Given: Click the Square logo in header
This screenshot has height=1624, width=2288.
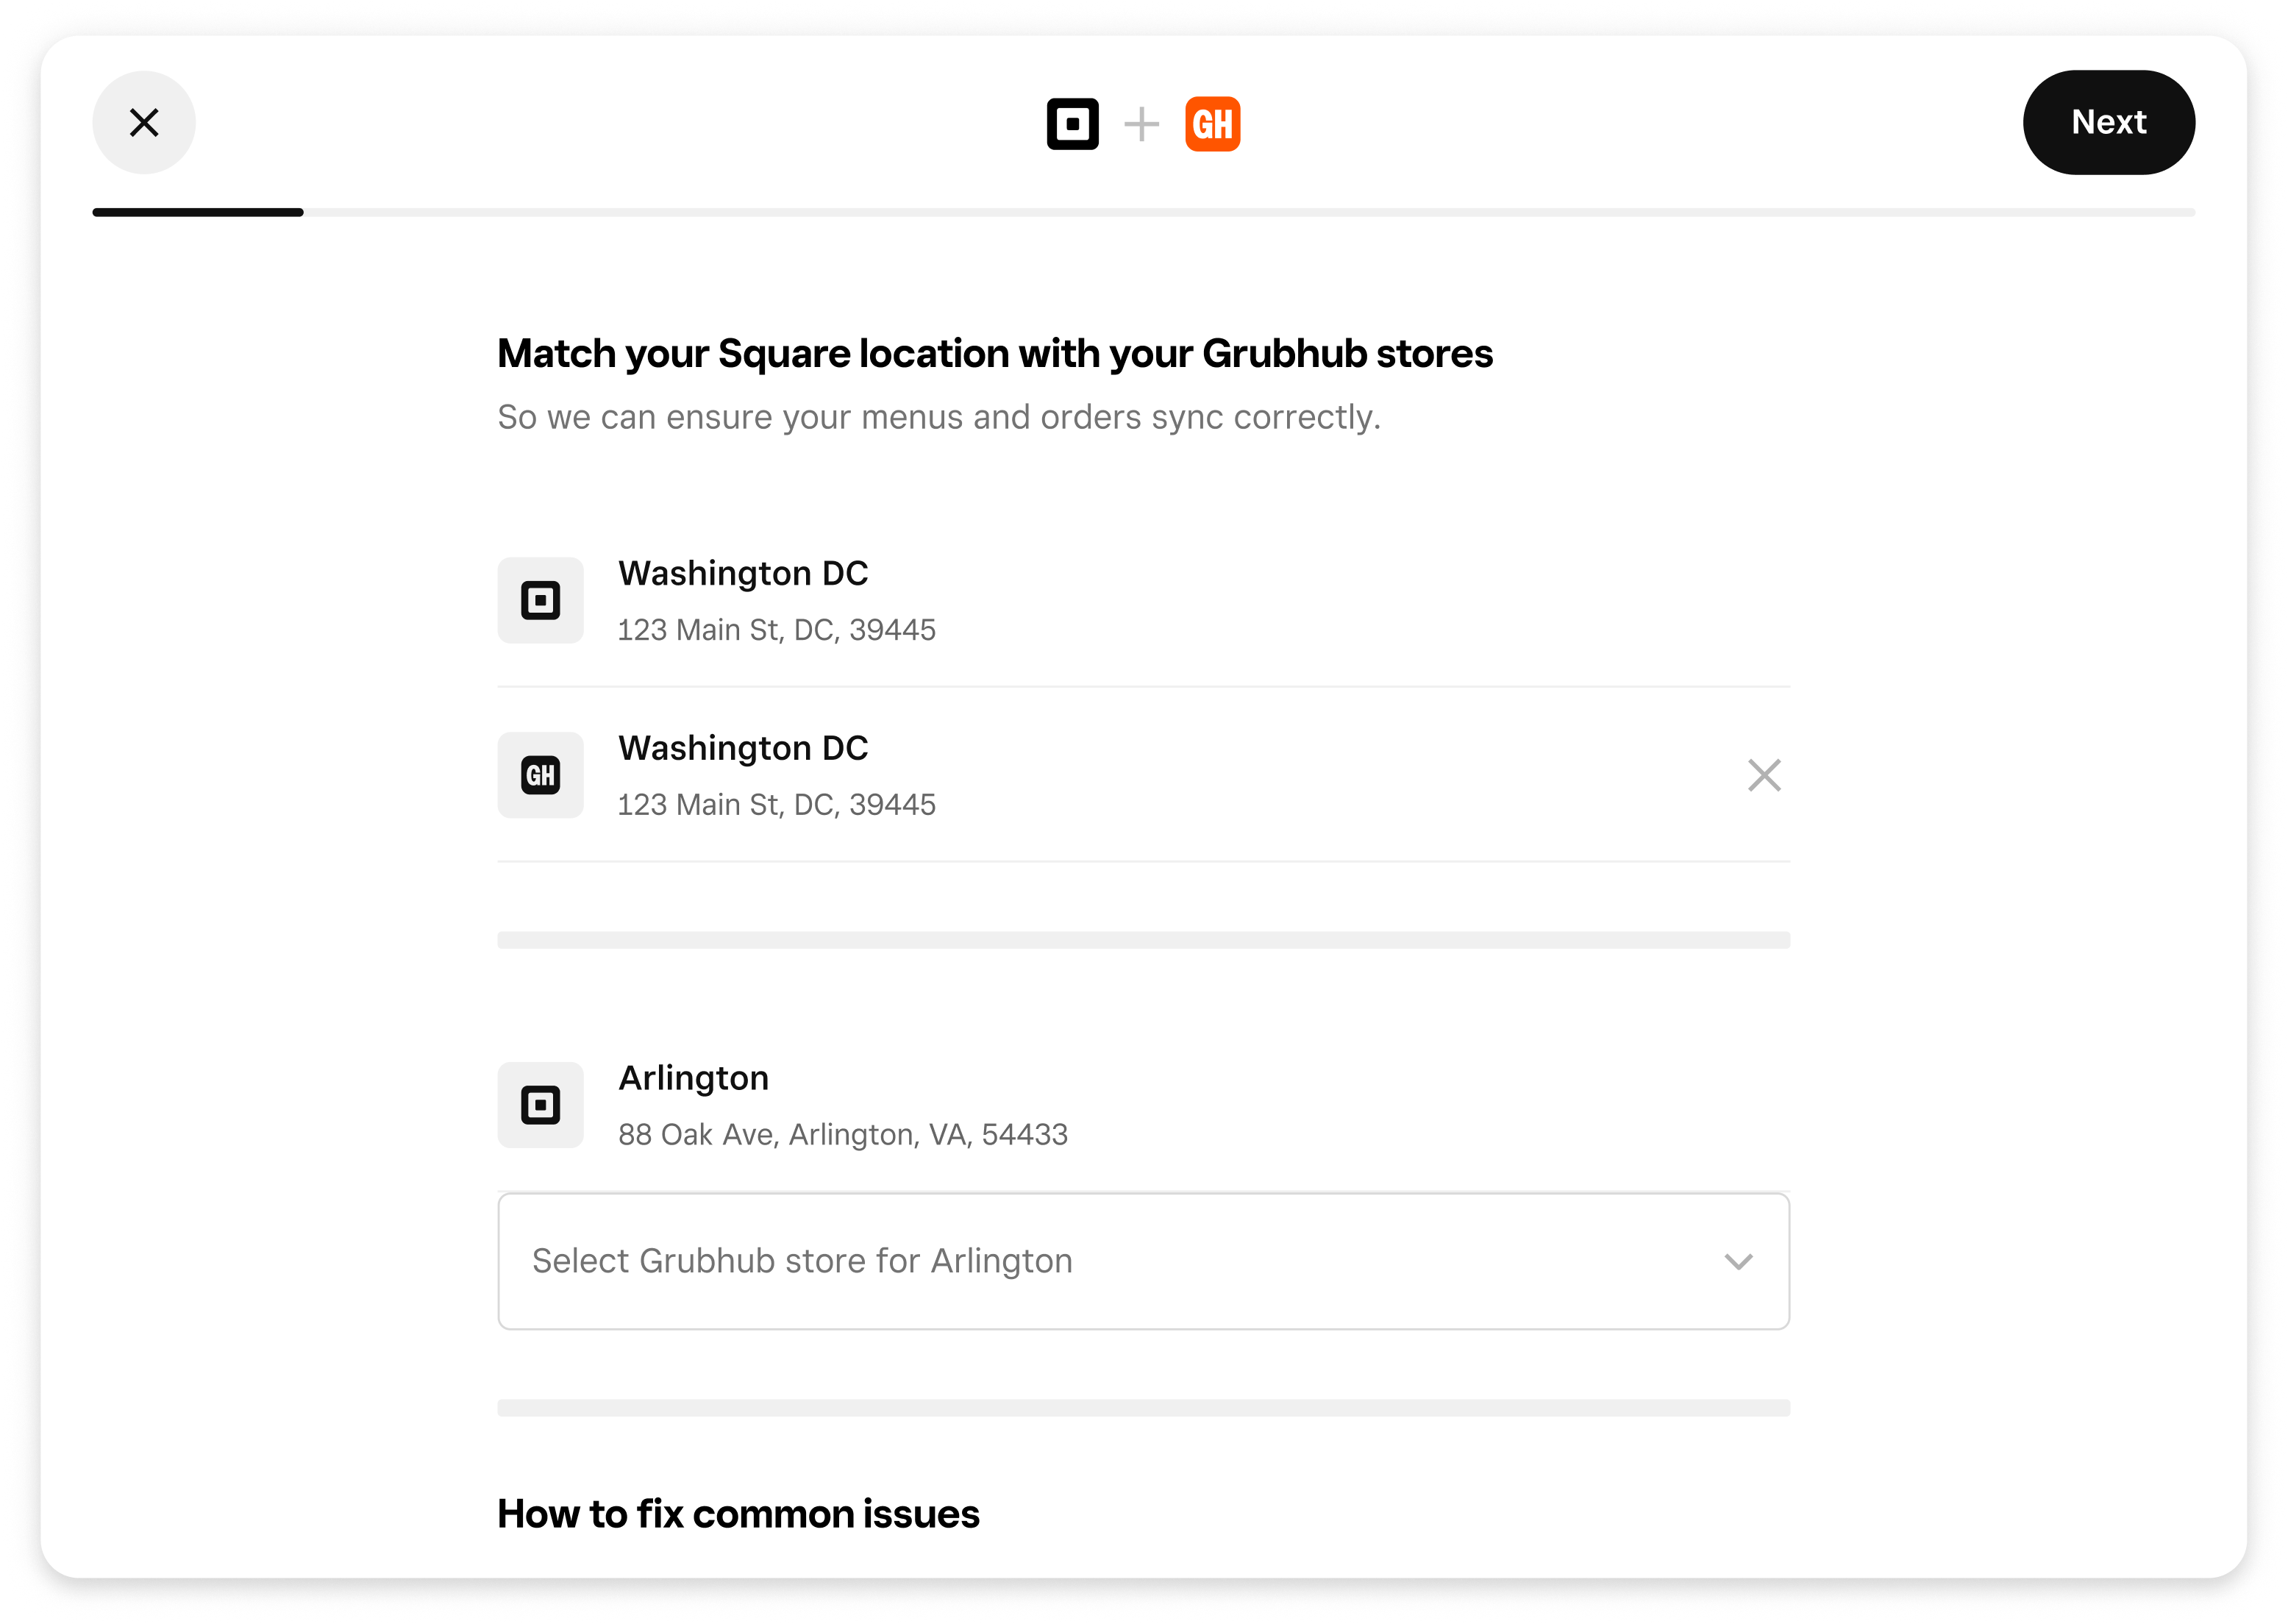Looking at the screenshot, I should pos(1072,124).
